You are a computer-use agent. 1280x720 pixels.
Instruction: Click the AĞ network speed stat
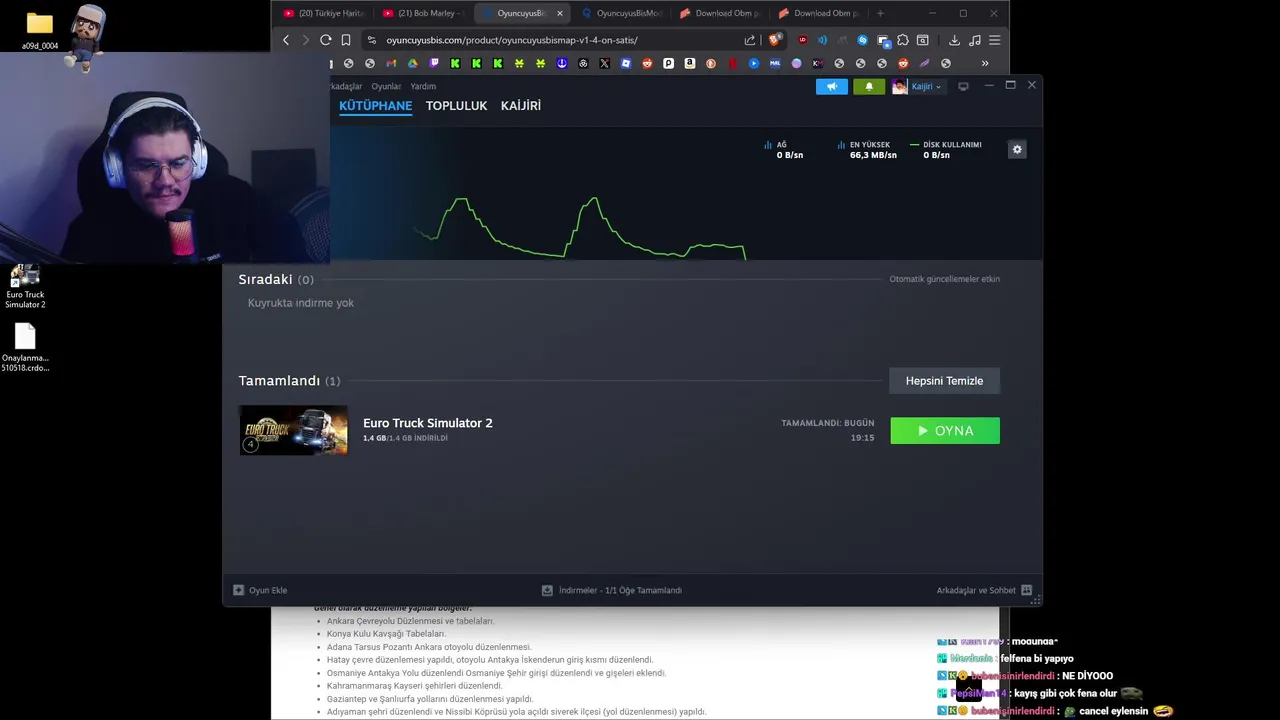pos(783,150)
